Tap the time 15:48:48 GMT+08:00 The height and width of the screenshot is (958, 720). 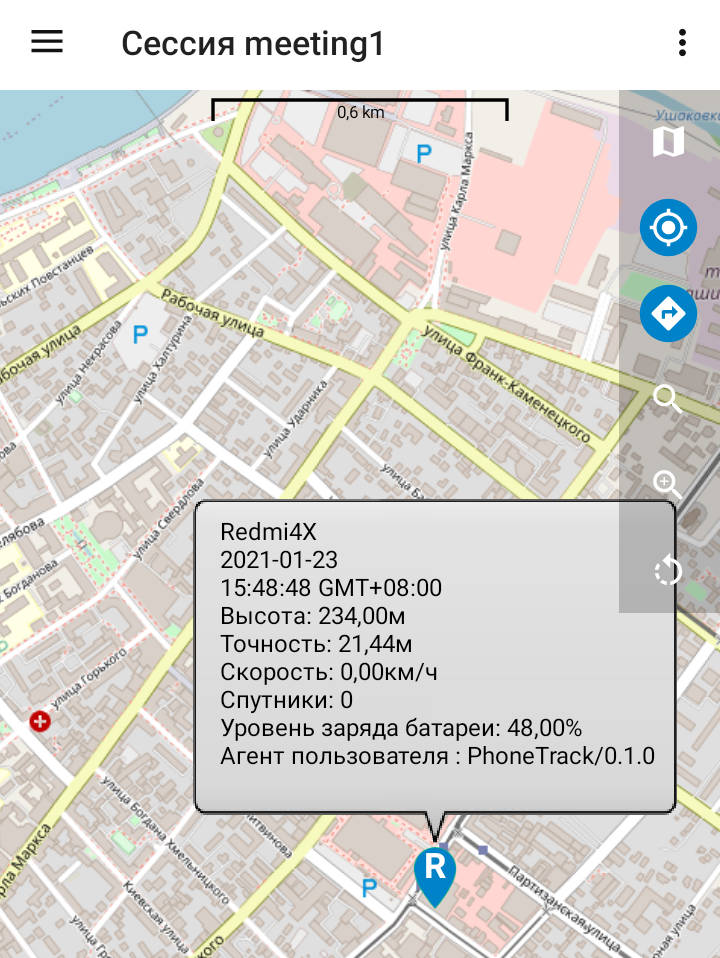331,588
